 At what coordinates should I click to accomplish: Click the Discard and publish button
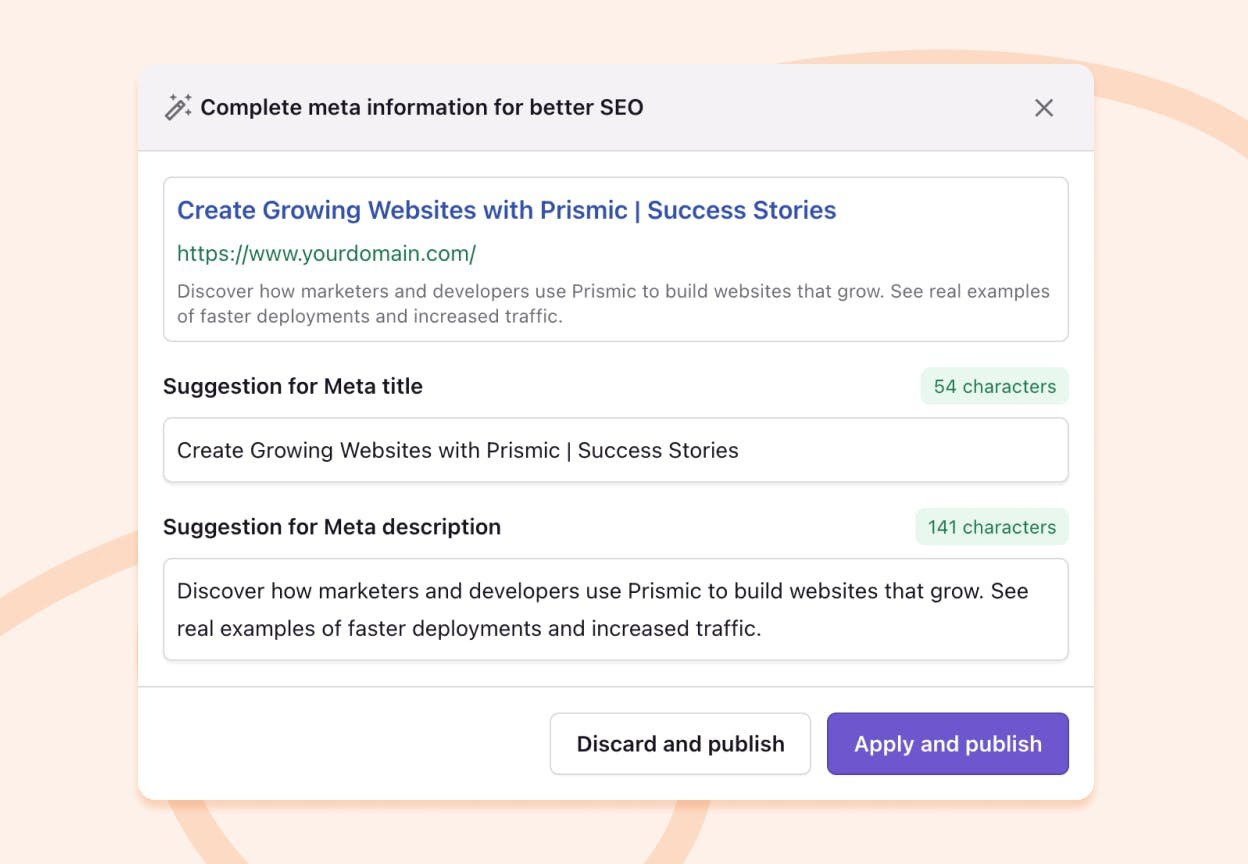tap(680, 743)
